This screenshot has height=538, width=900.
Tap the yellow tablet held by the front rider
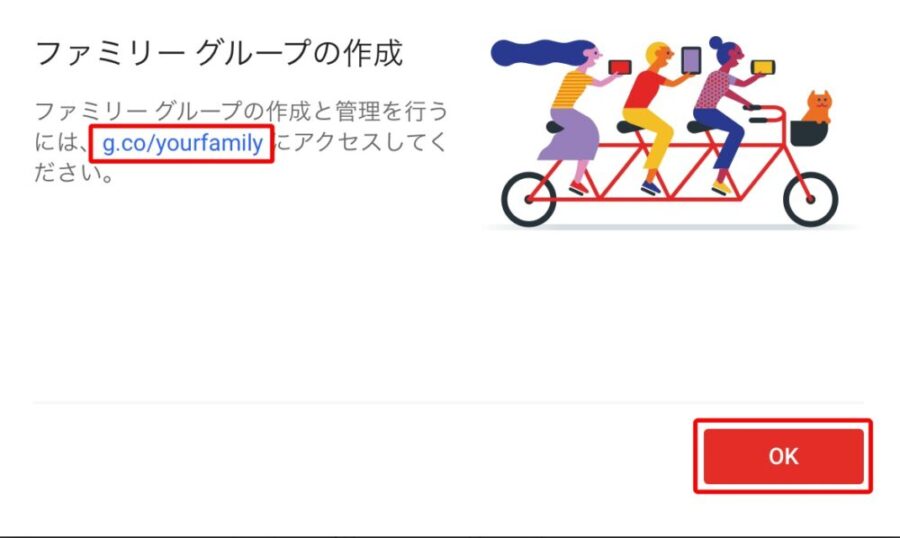tap(763, 67)
